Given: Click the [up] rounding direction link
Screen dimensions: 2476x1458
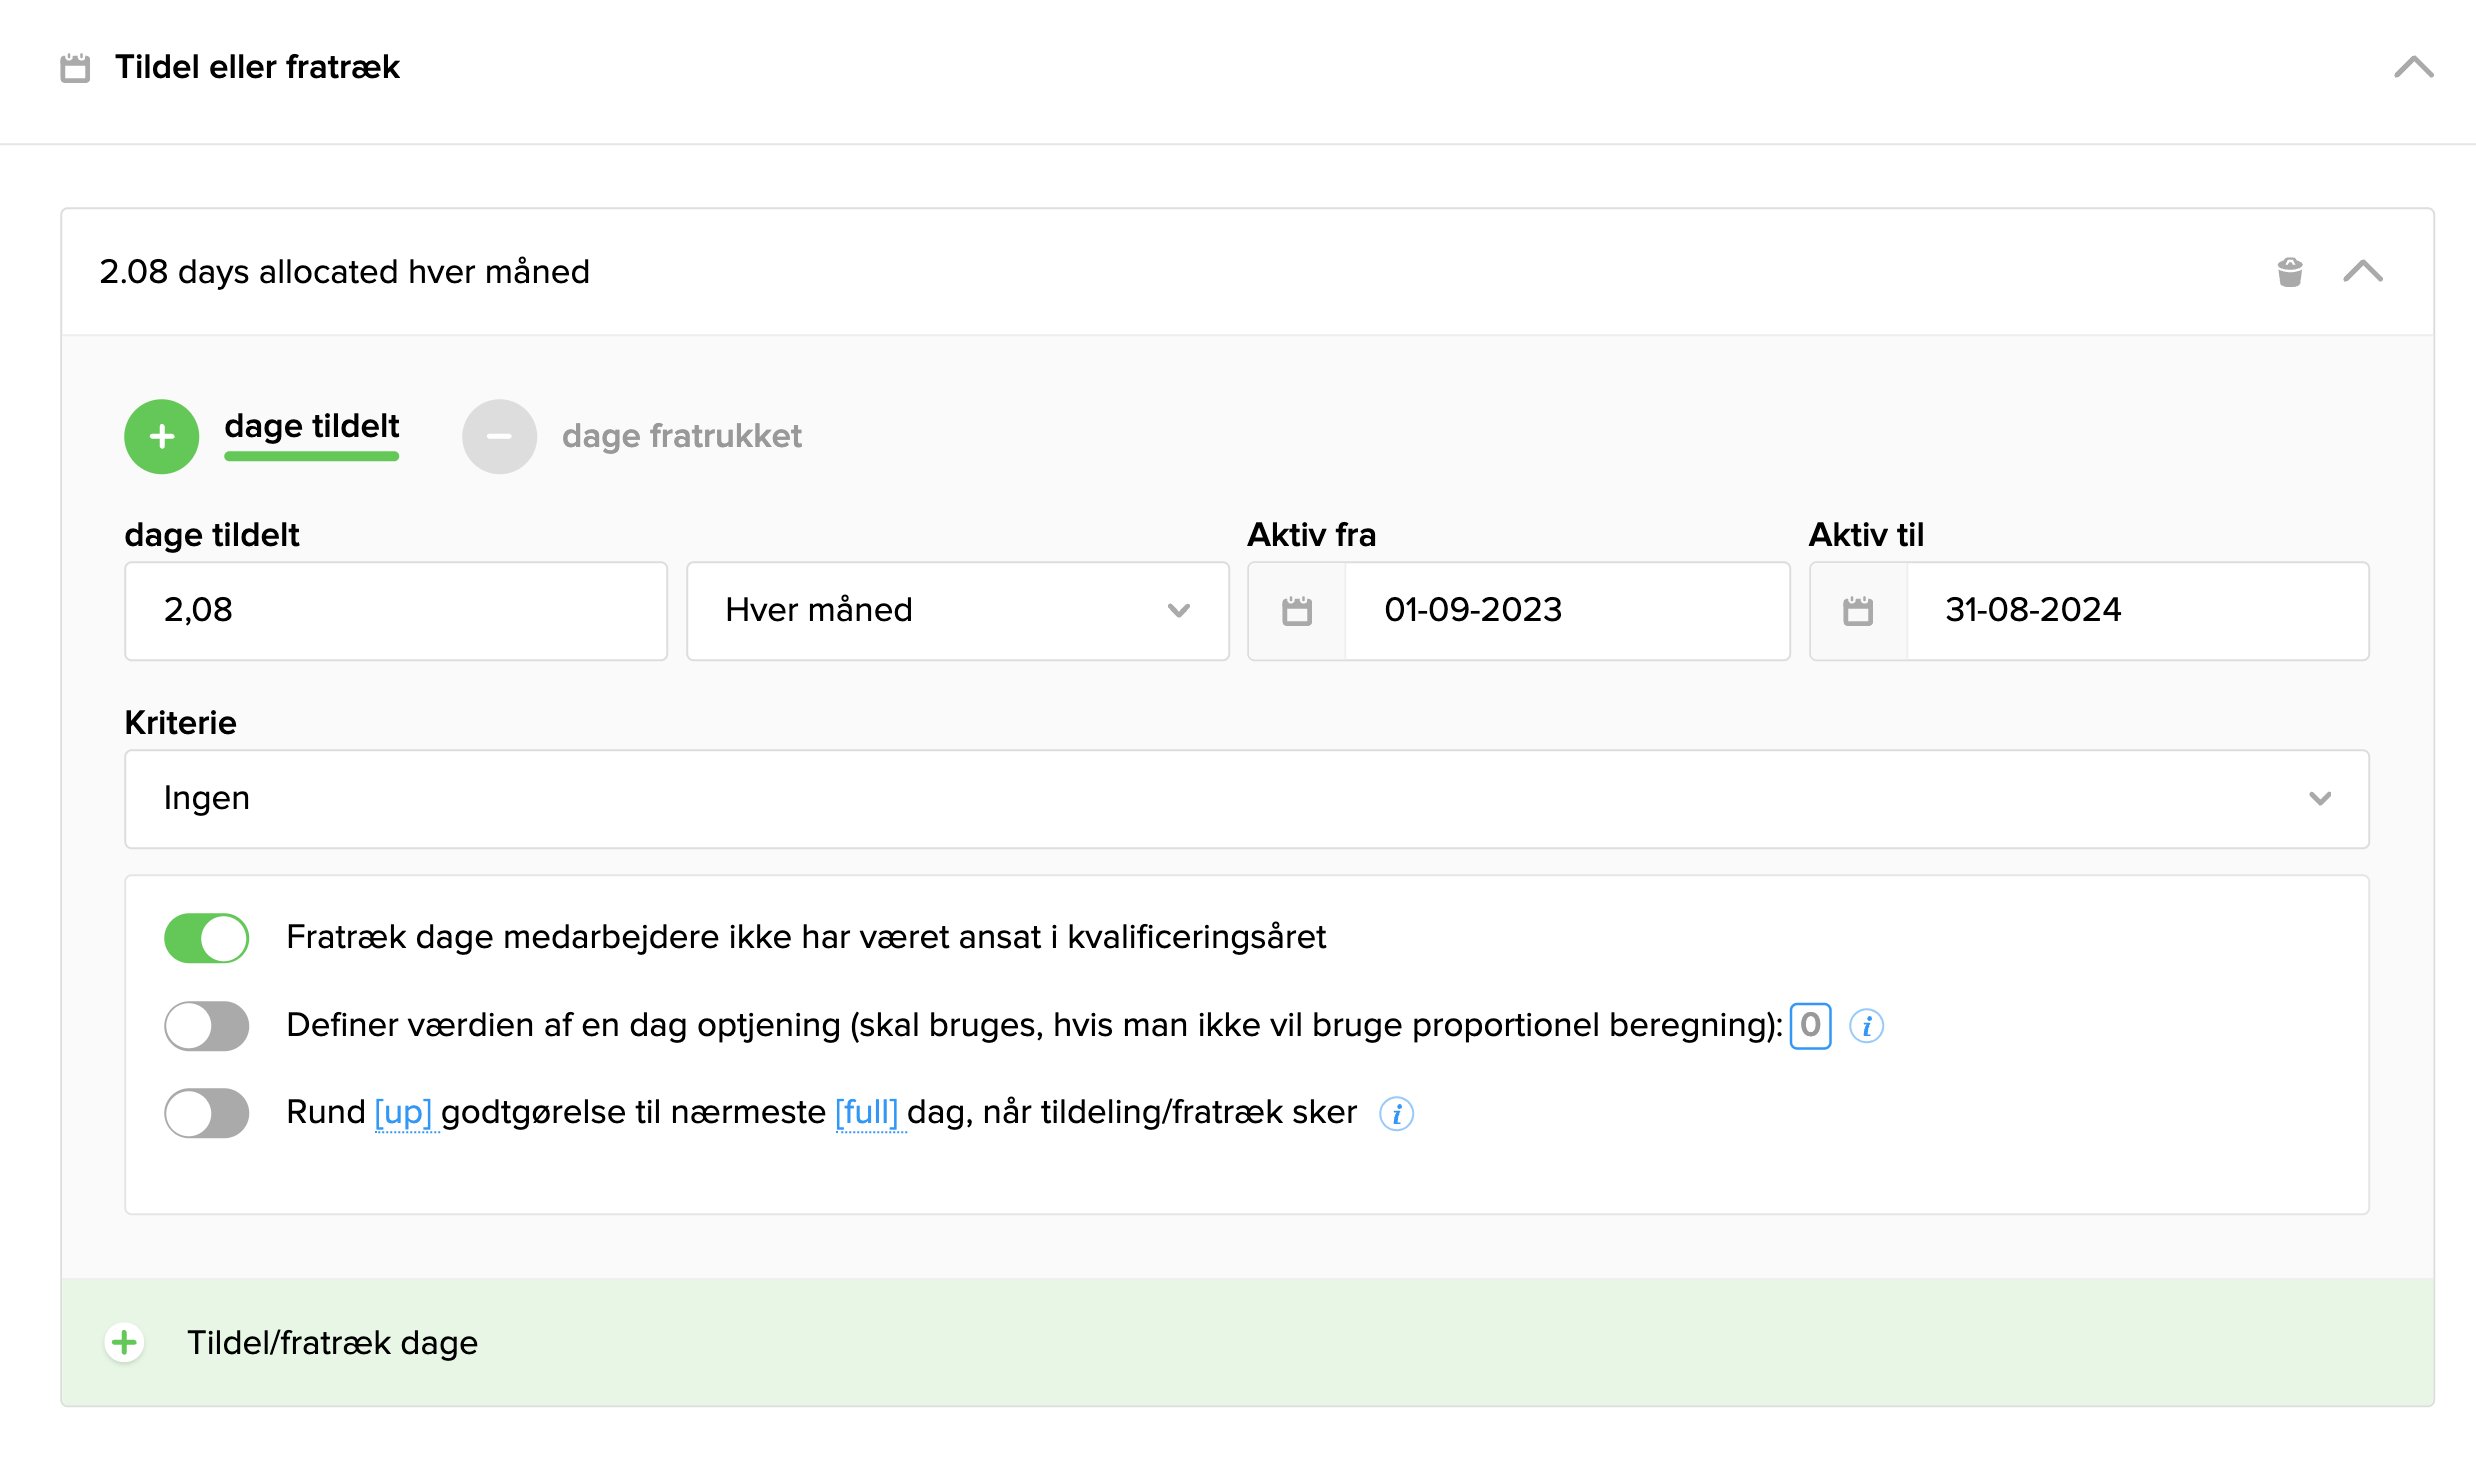Looking at the screenshot, I should point(403,1112).
